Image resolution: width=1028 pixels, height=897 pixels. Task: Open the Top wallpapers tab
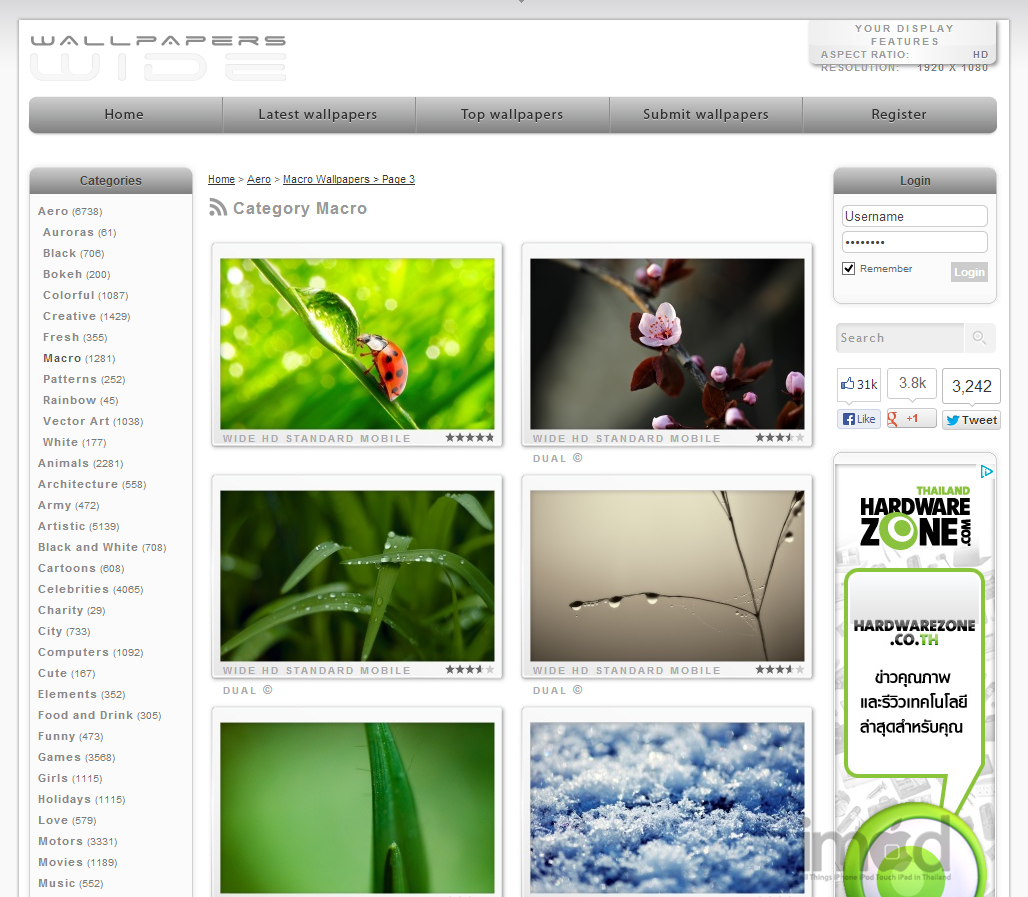coord(512,114)
